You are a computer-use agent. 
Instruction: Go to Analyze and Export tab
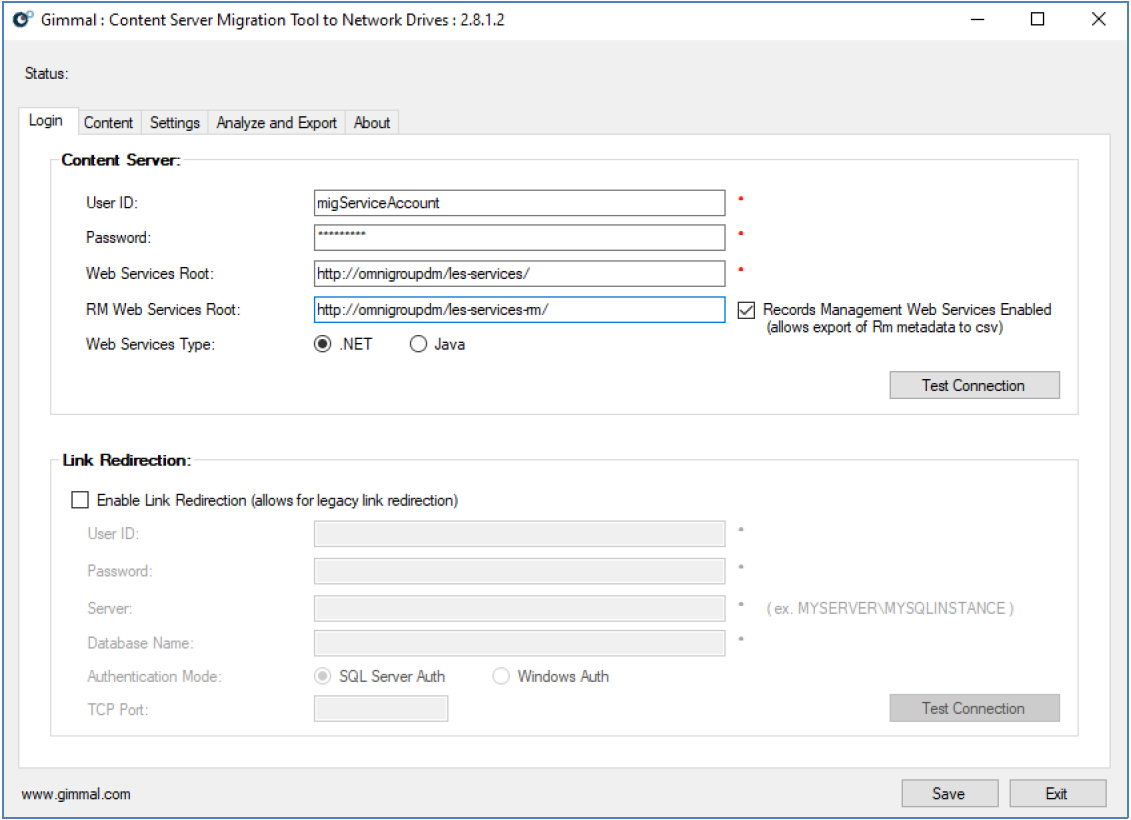[x=276, y=122]
